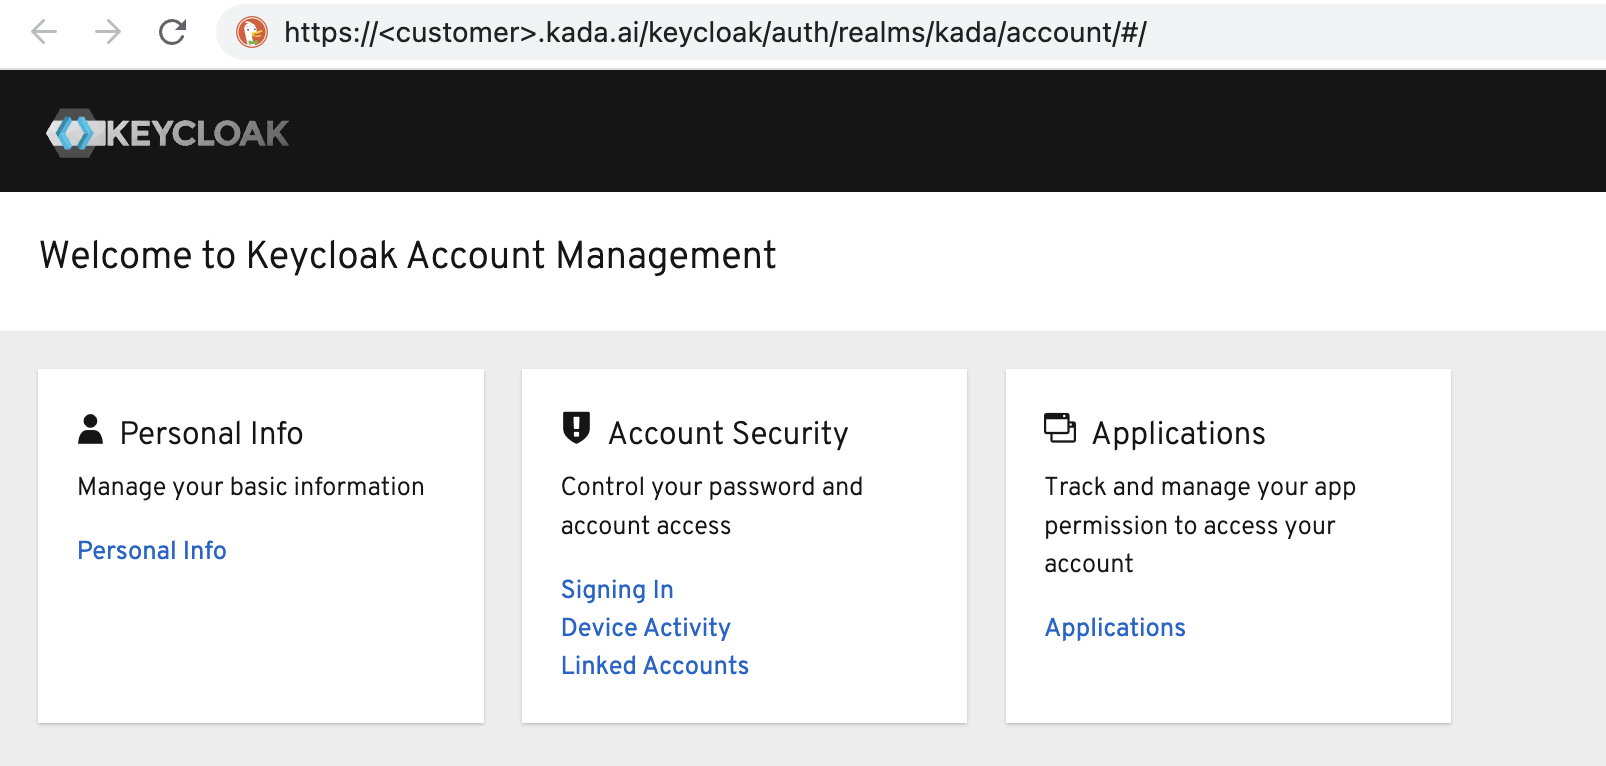Open the blue Personal Info link
1606x766 pixels.
(152, 551)
